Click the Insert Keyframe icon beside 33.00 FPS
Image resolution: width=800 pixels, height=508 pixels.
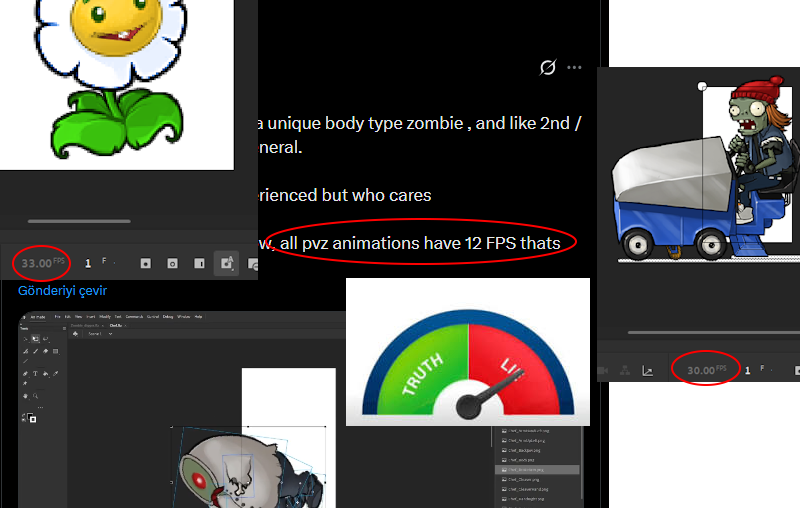coord(145,263)
